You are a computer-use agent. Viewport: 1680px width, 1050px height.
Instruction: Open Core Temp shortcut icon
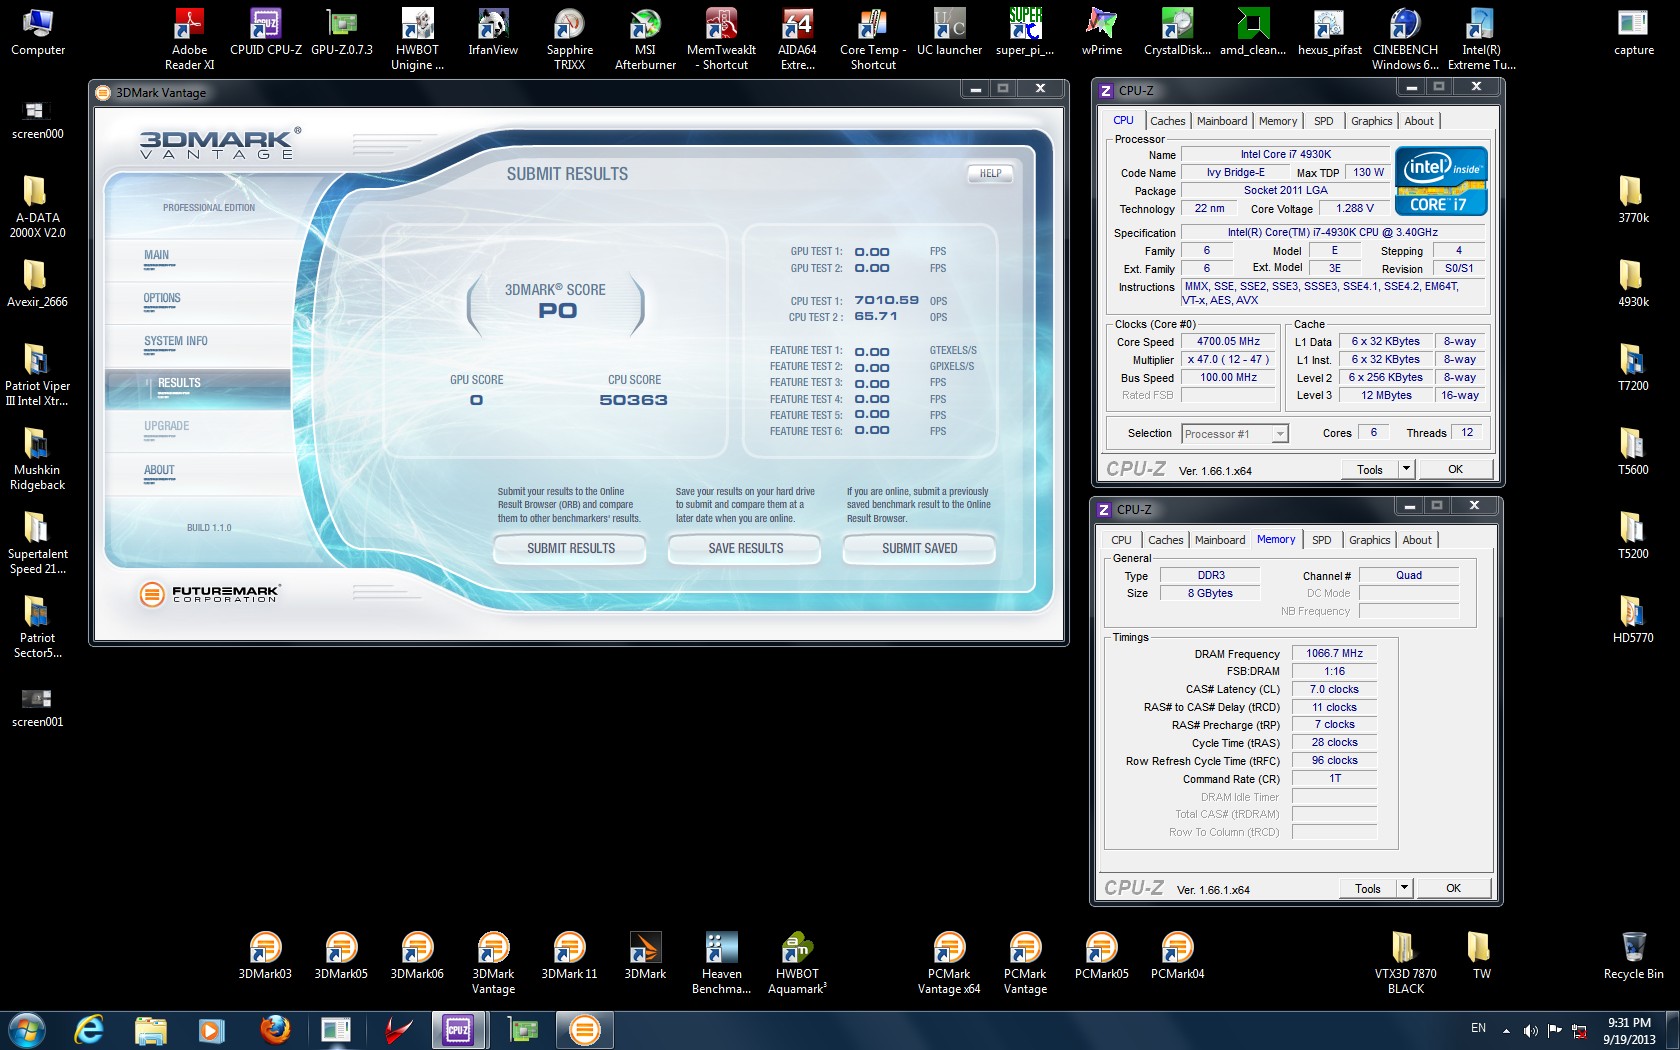tap(873, 39)
